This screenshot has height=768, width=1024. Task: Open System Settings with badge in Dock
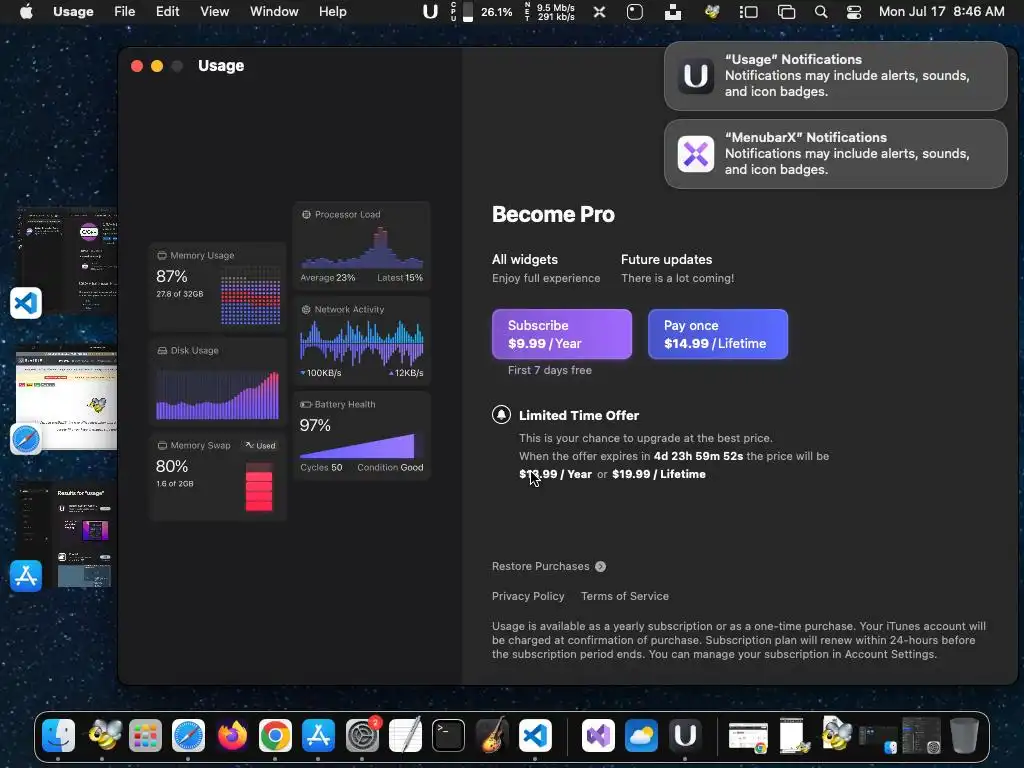click(361, 735)
